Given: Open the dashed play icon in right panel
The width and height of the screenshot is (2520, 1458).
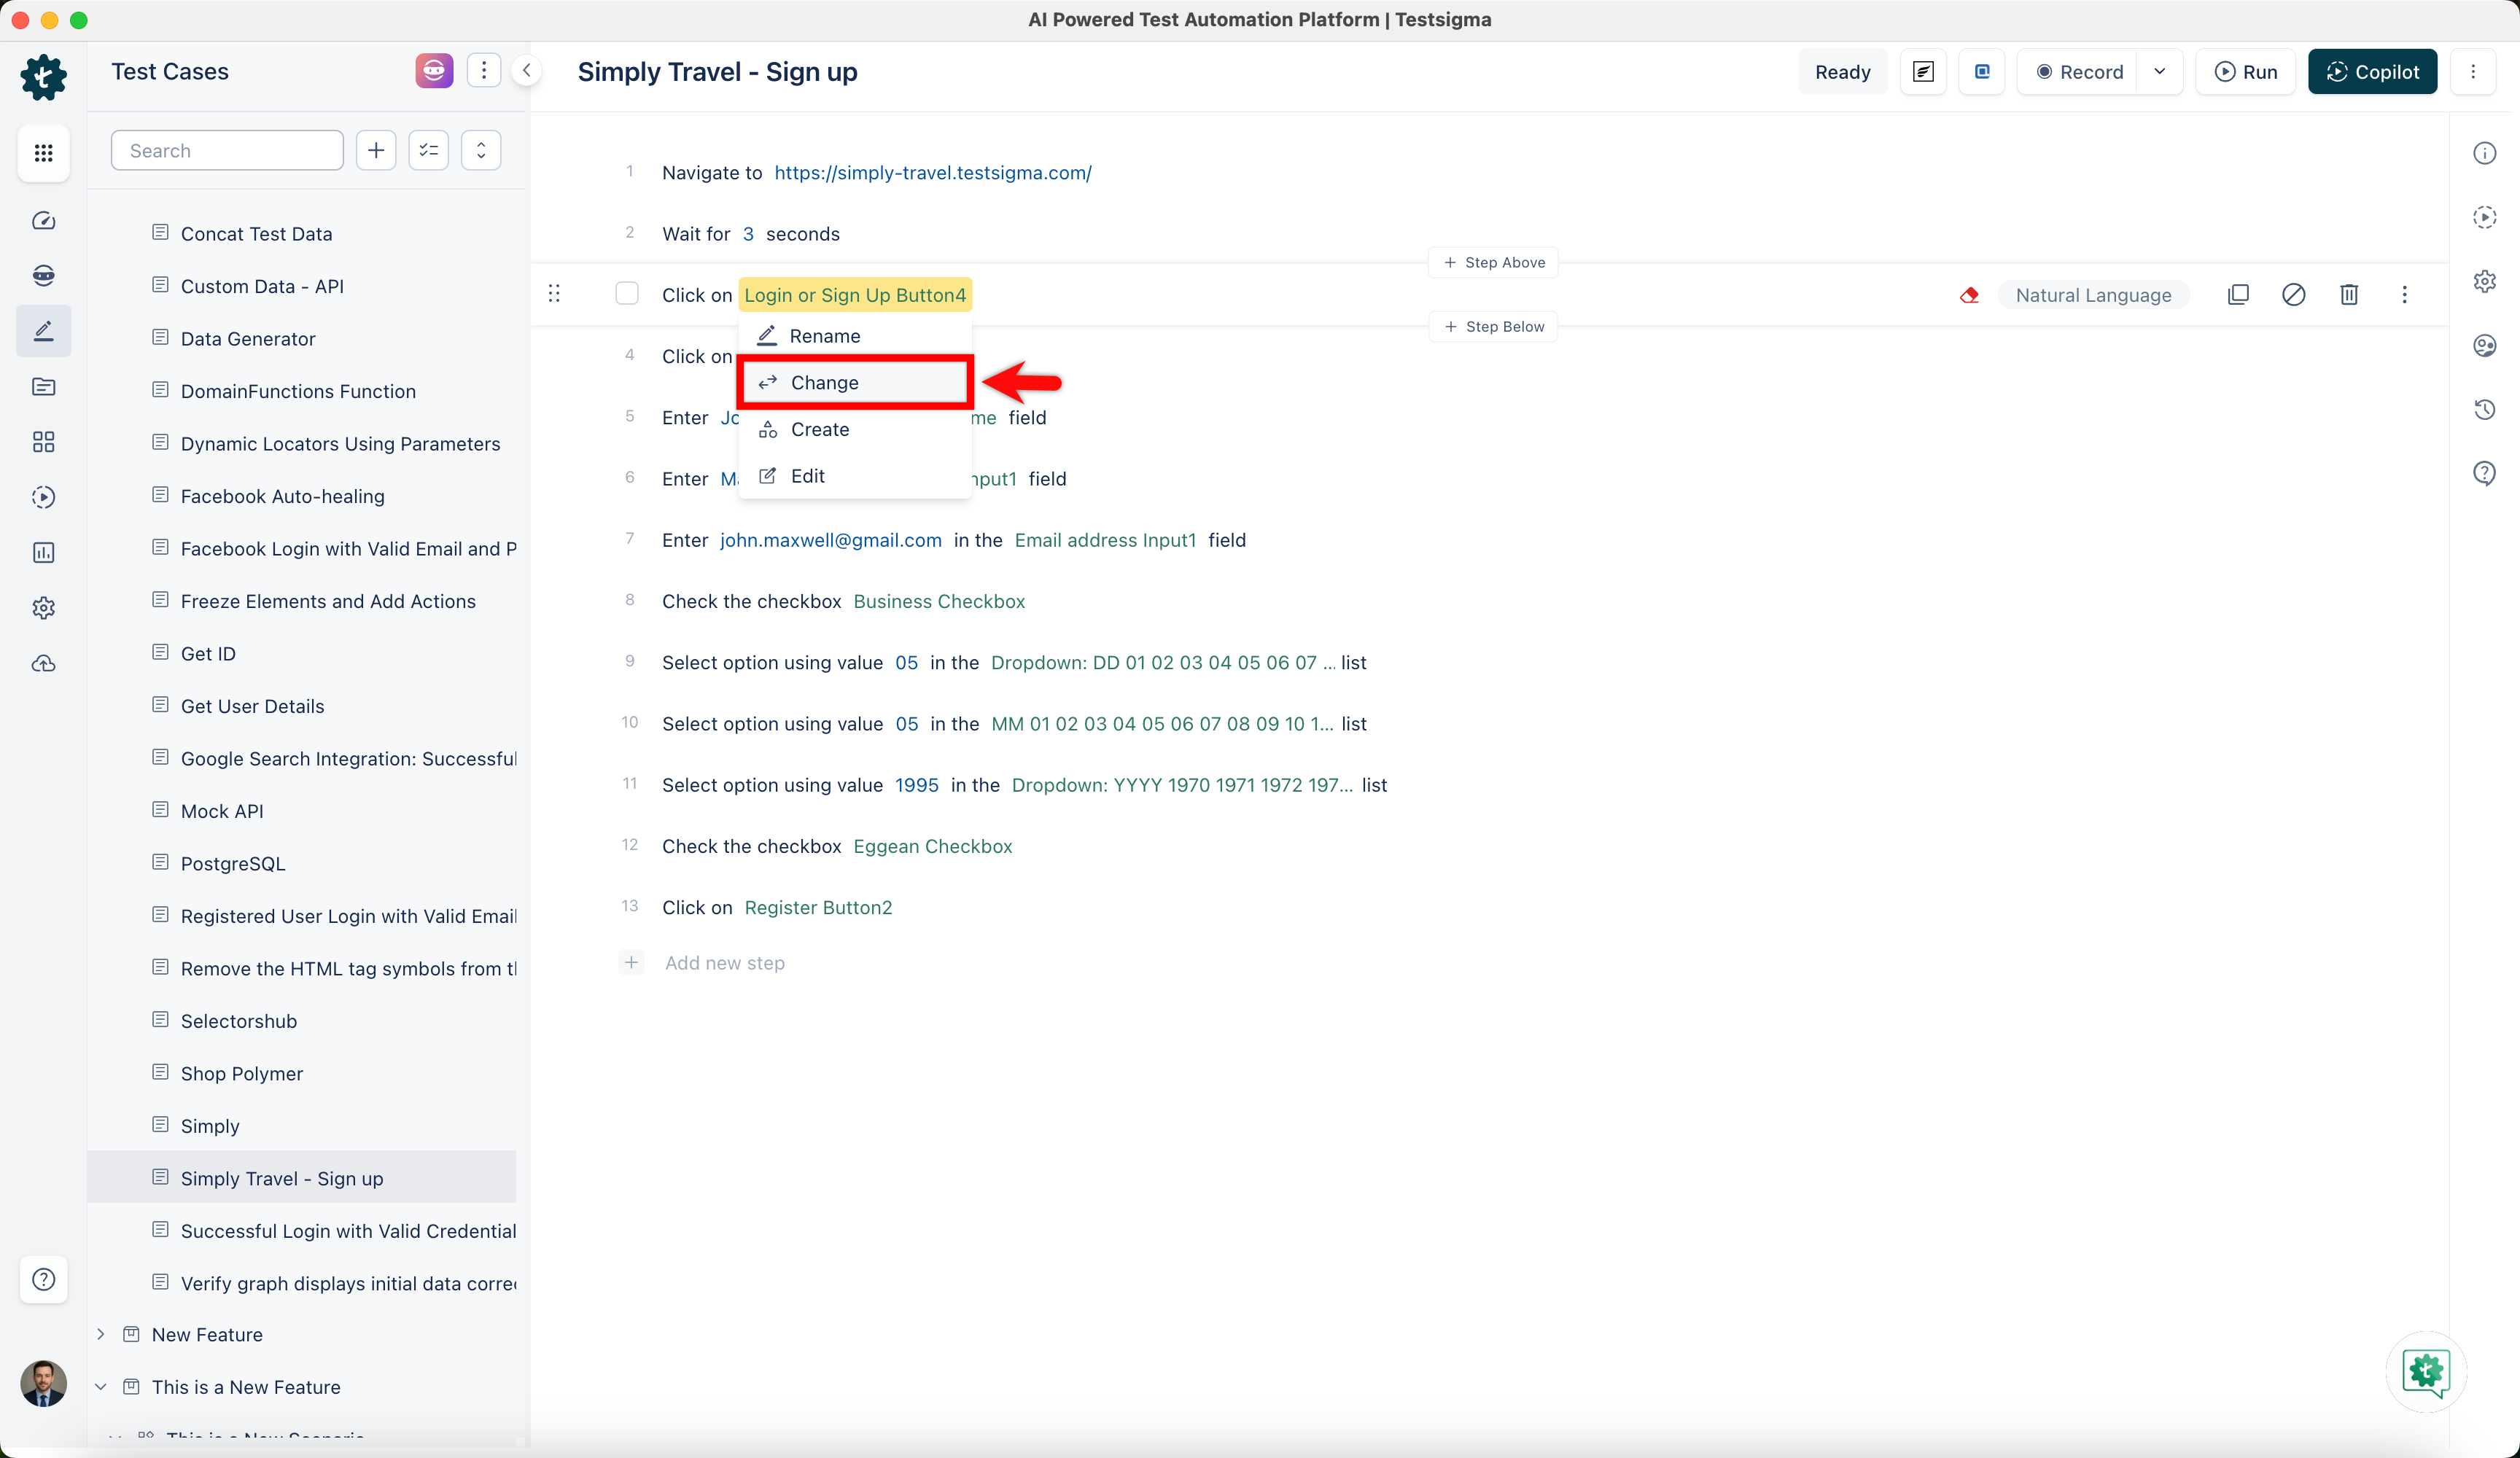Looking at the screenshot, I should pos(2485,217).
